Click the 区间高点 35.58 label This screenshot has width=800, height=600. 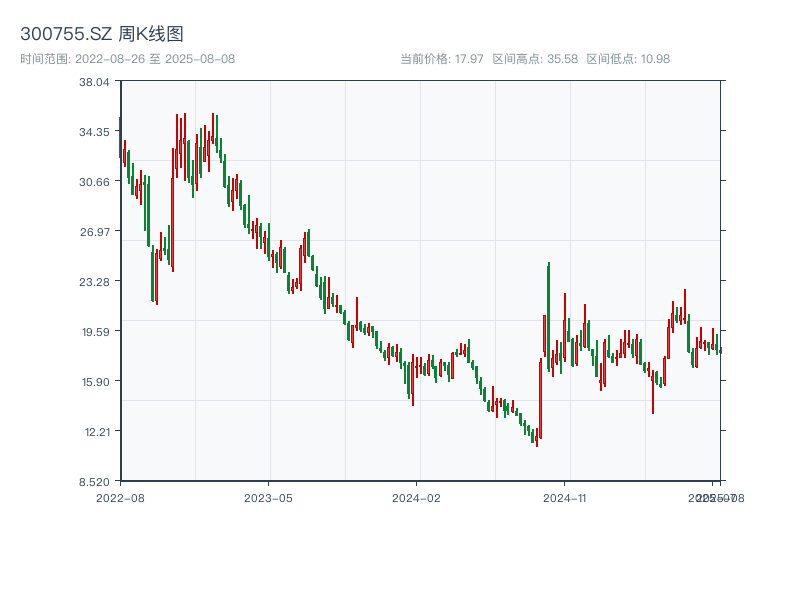point(535,59)
